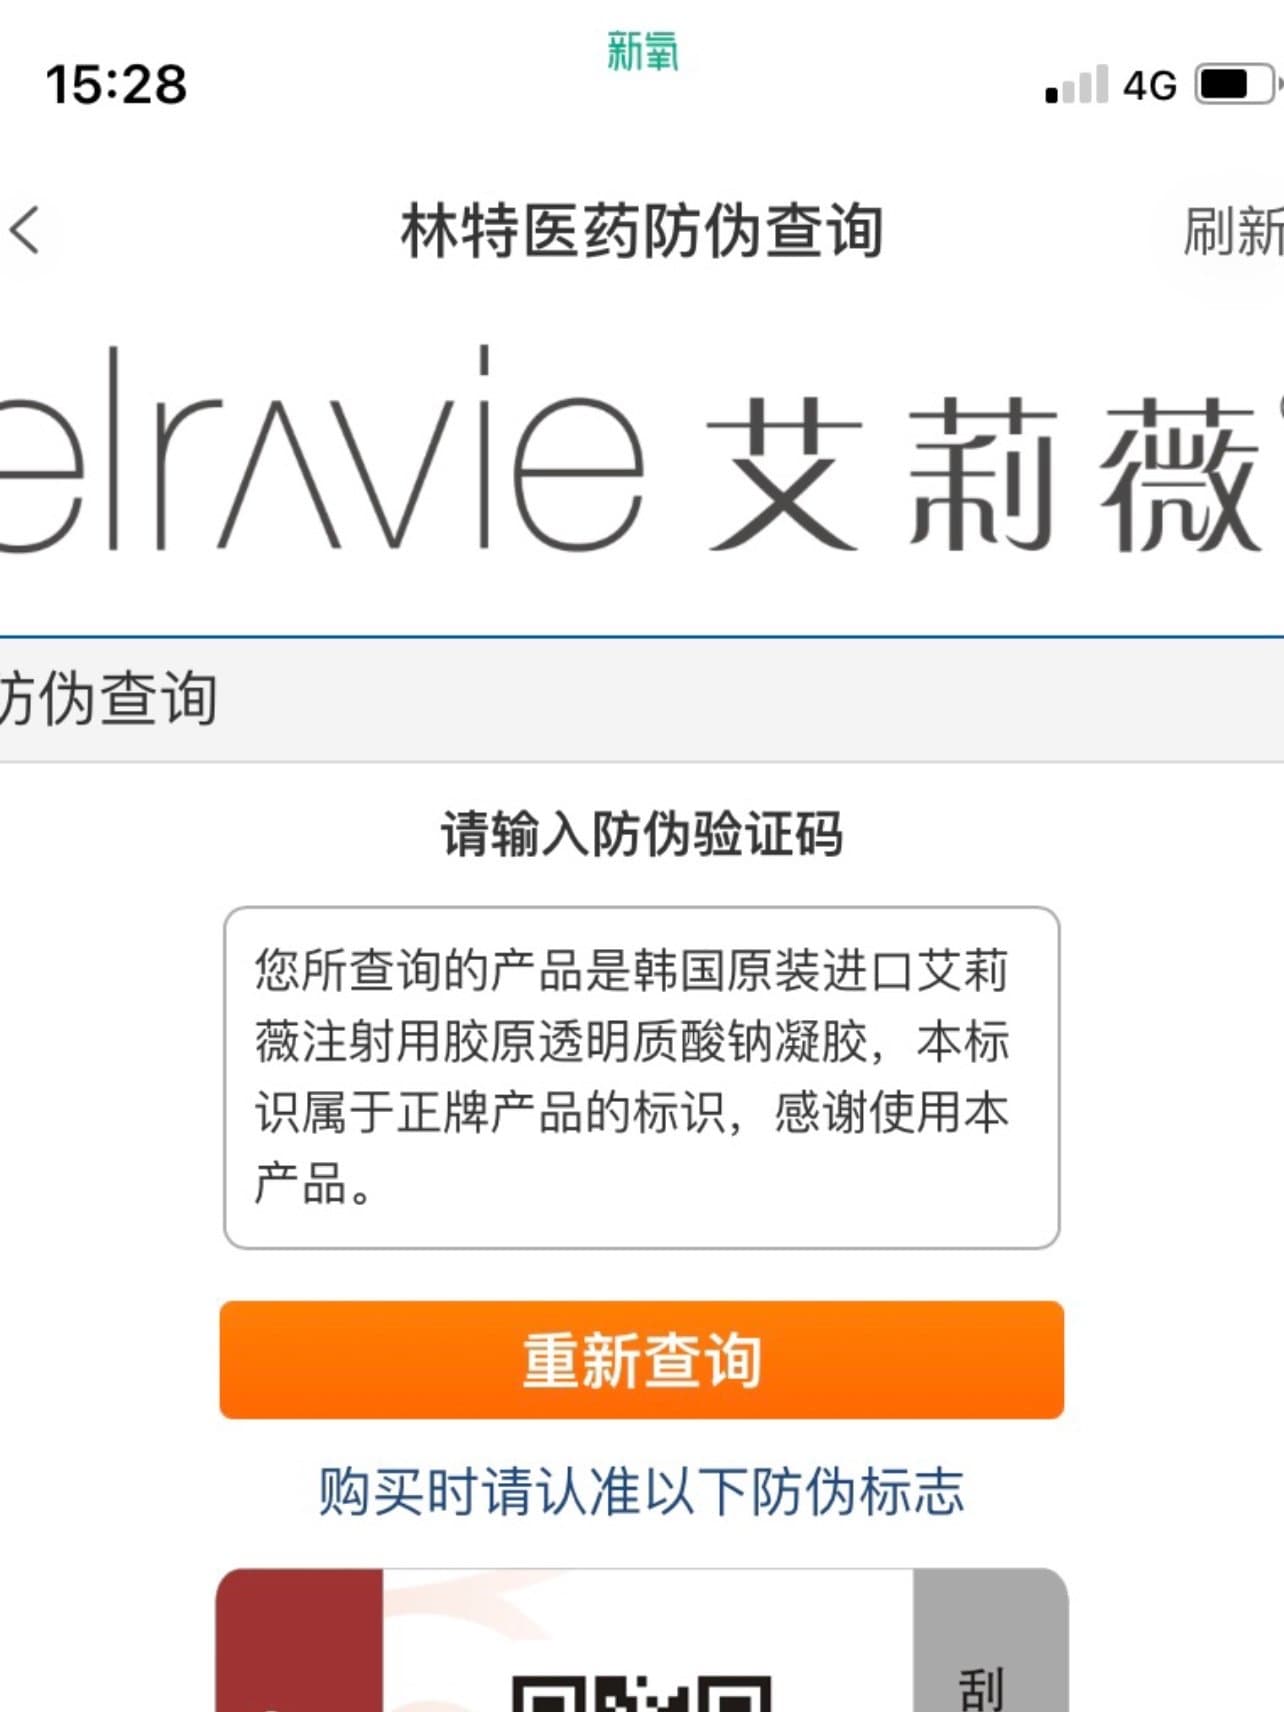Tap the 林特医药防伪查询 page title
The width and height of the screenshot is (1284, 1712).
click(x=641, y=231)
